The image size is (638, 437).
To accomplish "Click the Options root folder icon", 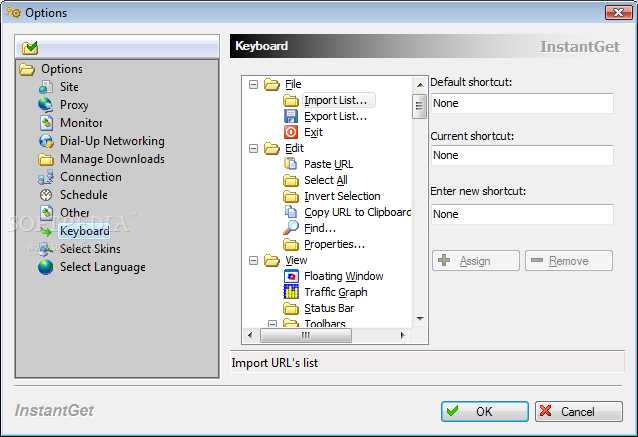I will (27, 69).
